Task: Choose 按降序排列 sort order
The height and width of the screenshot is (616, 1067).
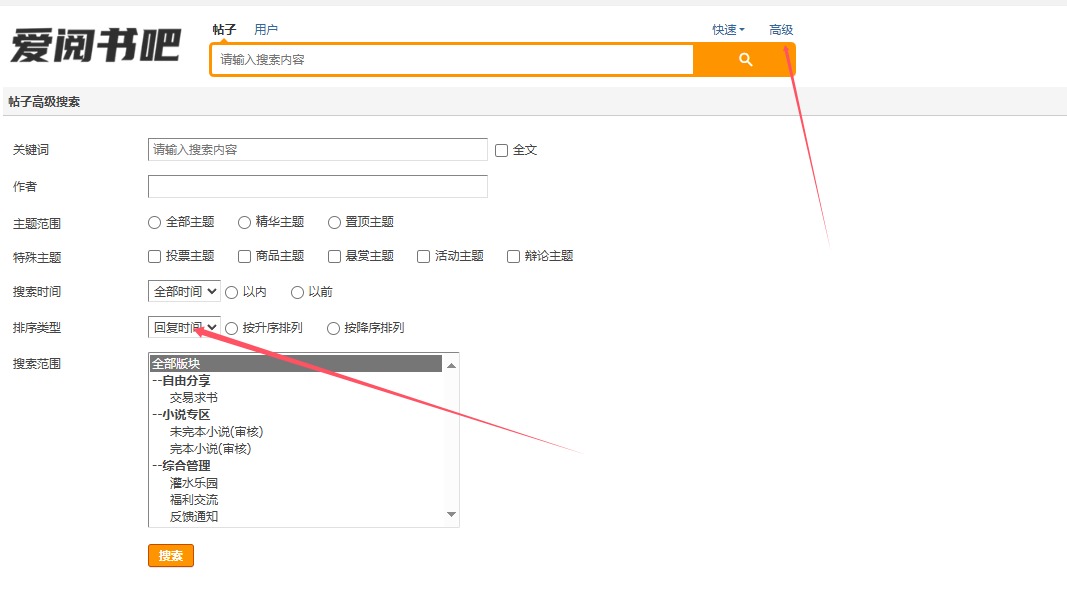Action: click(334, 328)
